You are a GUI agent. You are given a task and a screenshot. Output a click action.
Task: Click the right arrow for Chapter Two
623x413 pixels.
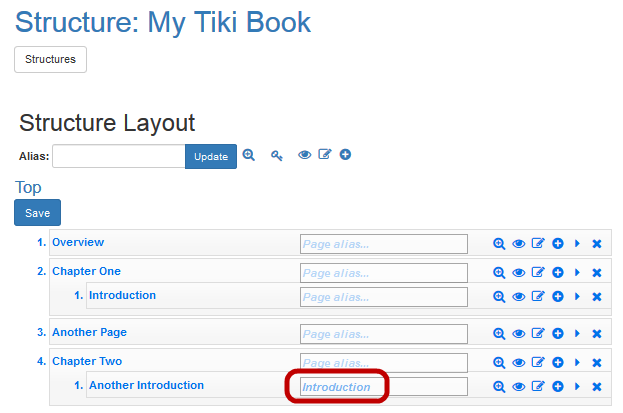578,362
